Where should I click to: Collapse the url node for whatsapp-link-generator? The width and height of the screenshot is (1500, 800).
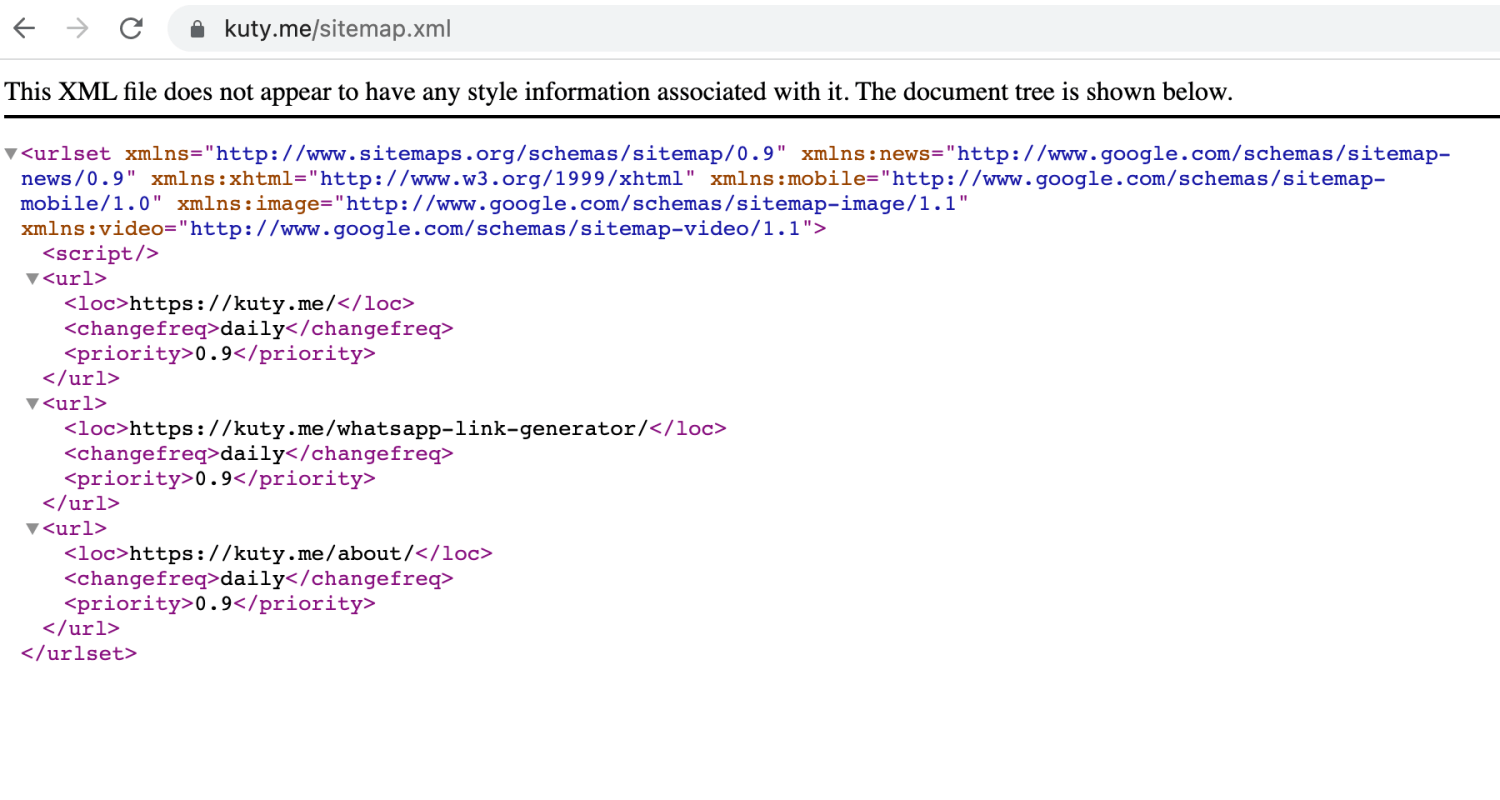33,404
